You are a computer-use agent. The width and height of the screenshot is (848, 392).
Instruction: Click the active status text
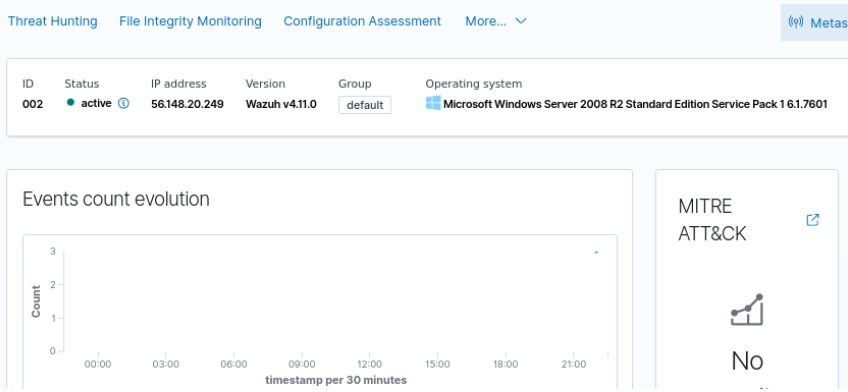pos(96,103)
